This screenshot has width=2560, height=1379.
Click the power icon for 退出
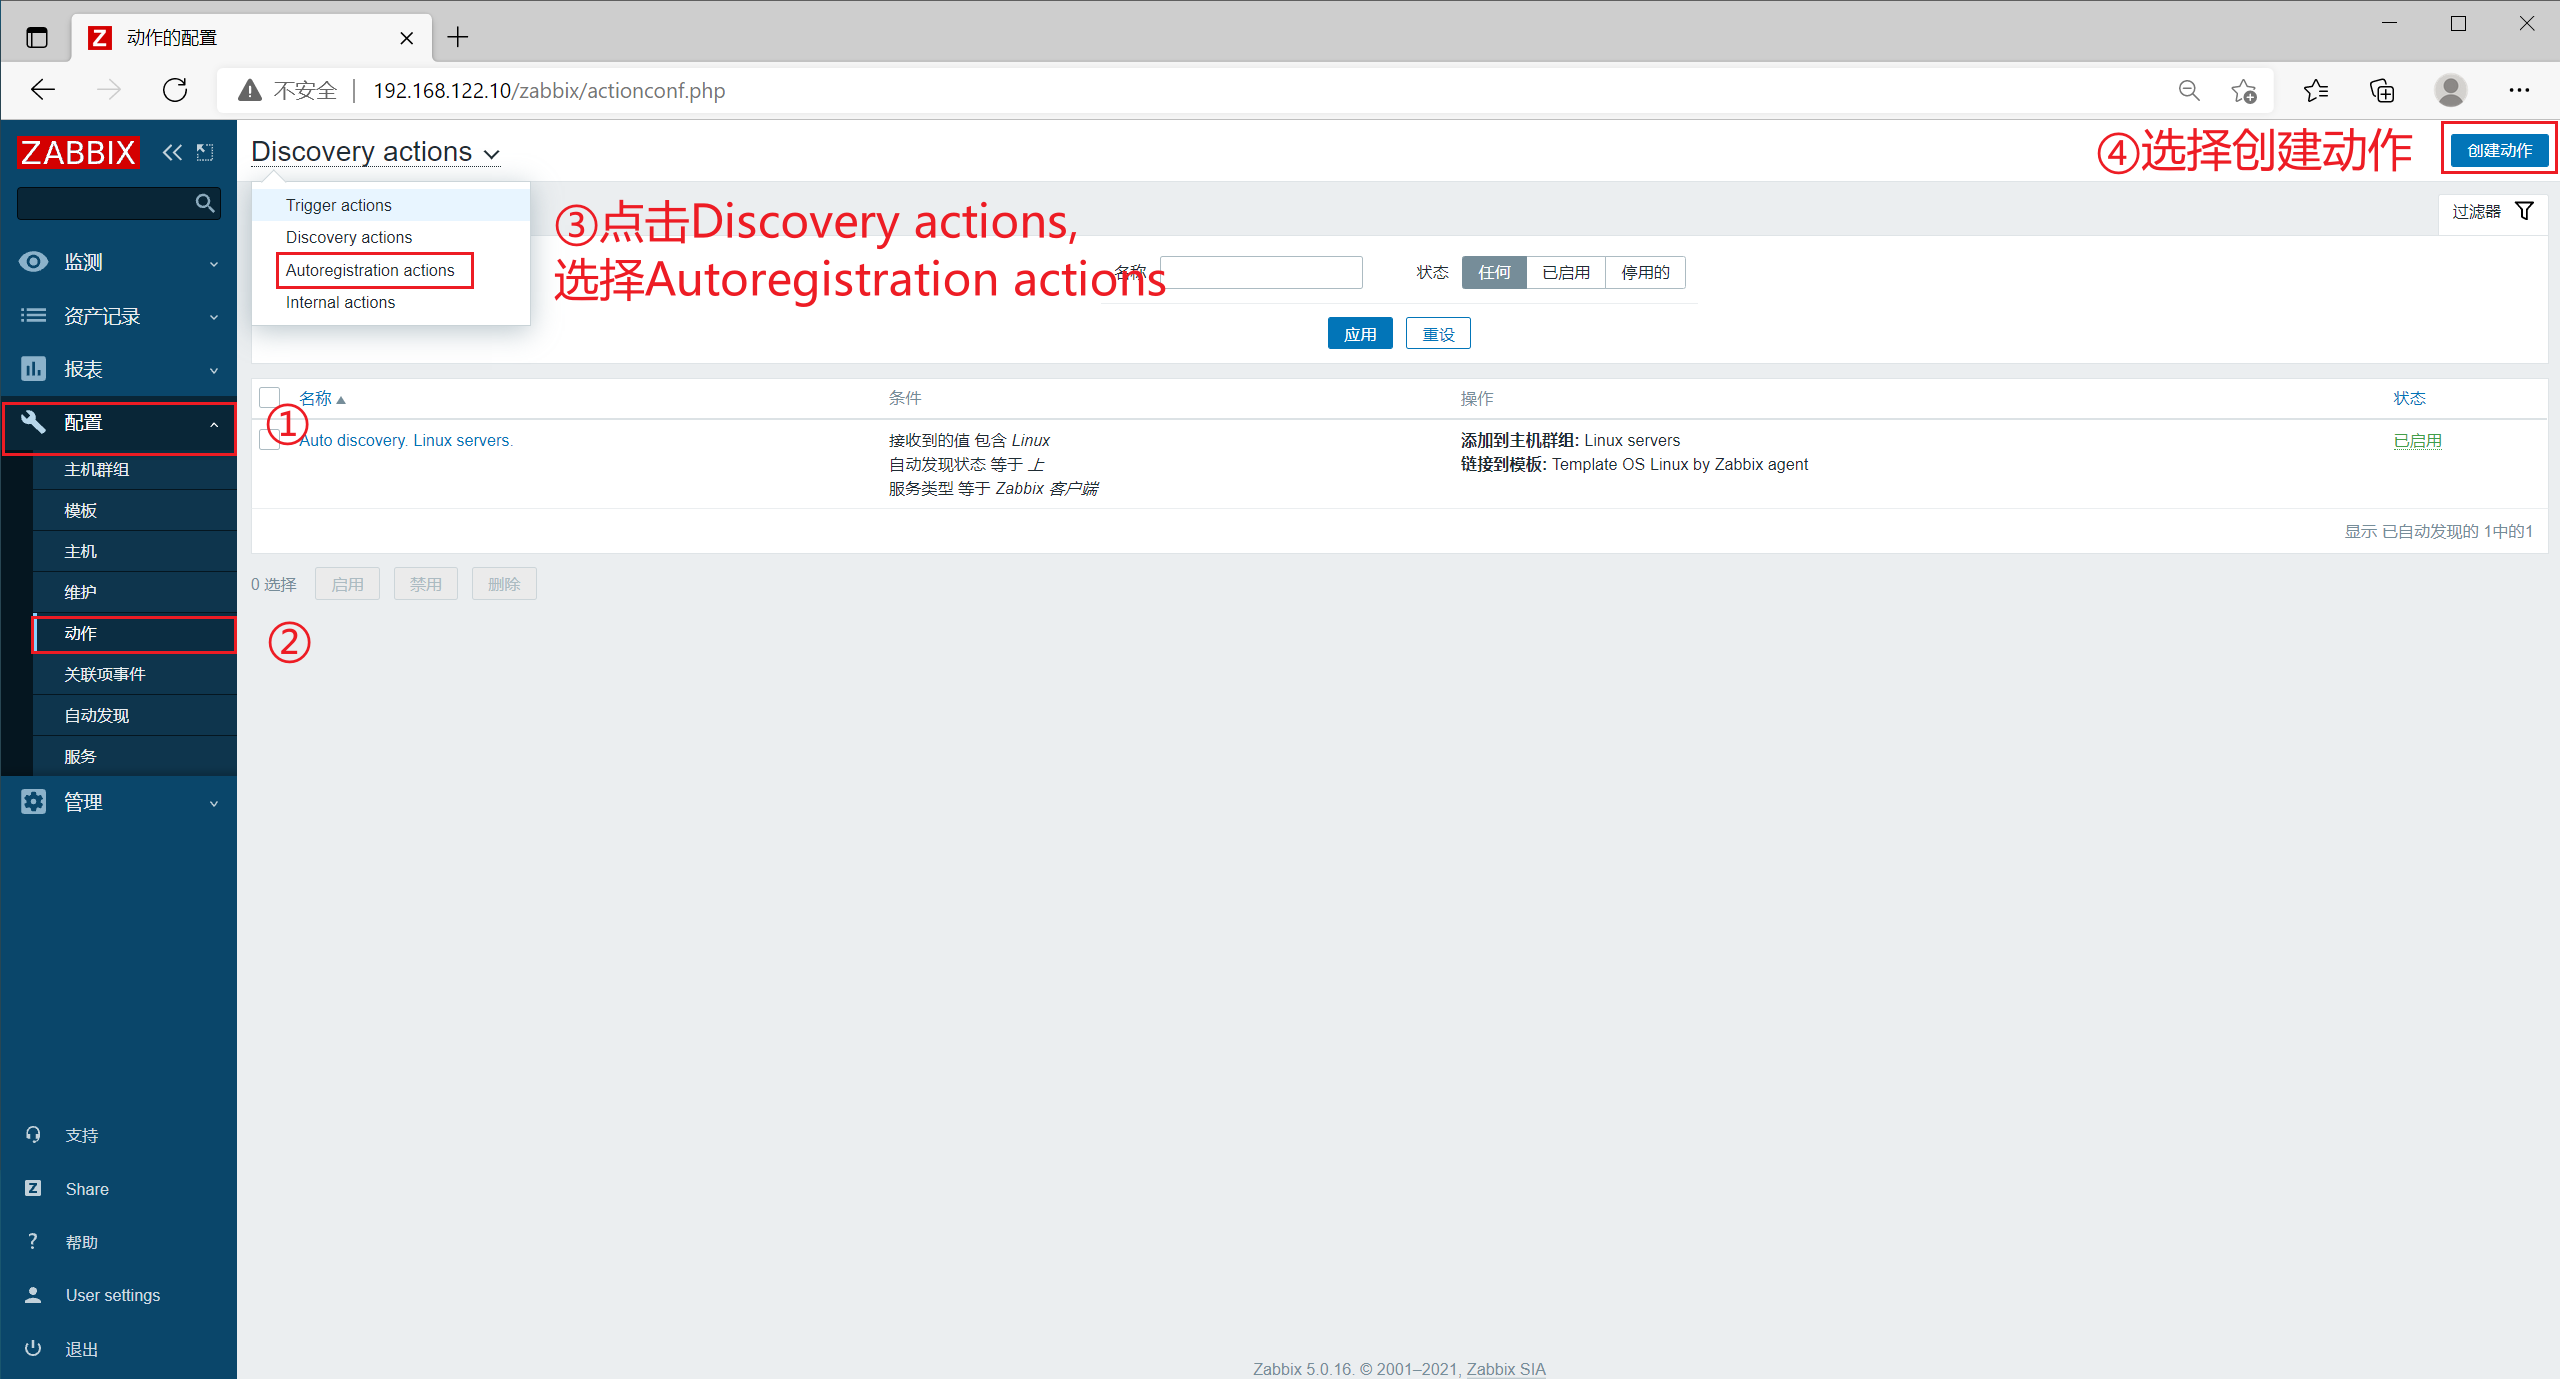[x=33, y=1348]
